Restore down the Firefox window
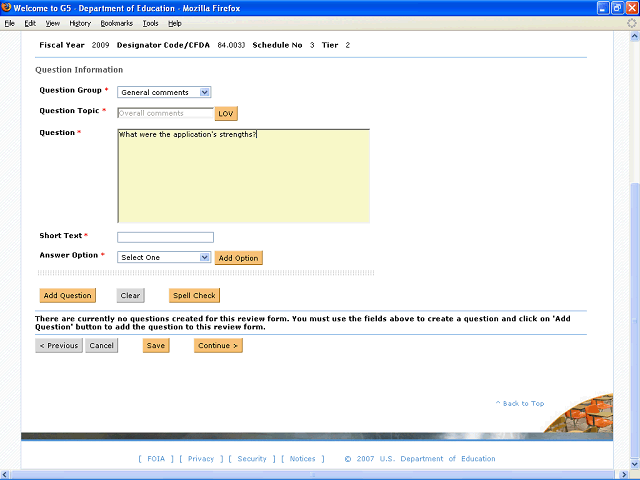Viewport: 640px width, 480px height. [x=618, y=8]
